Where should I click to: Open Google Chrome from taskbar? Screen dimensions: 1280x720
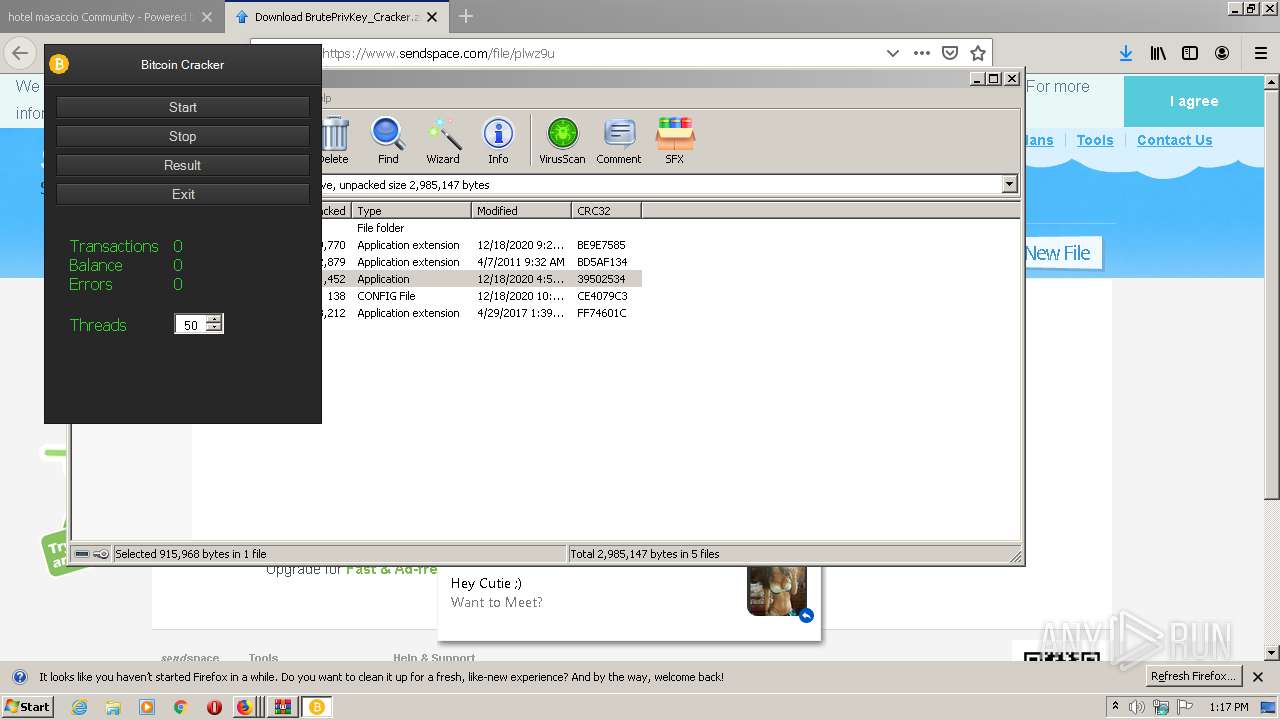pyautogui.click(x=181, y=707)
